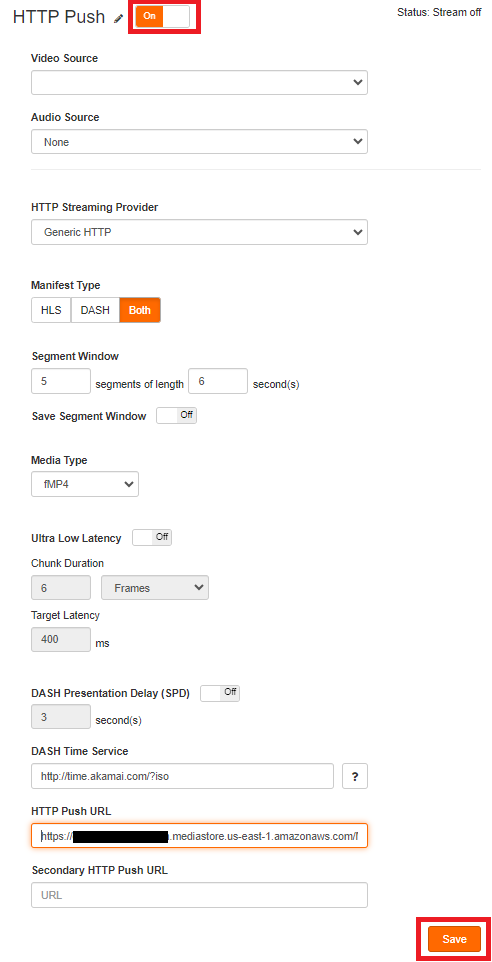The width and height of the screenshot is (492, 962).
Task: Click the DASH Time Service field
Action: pyautogui.click(x=182, y=776)
